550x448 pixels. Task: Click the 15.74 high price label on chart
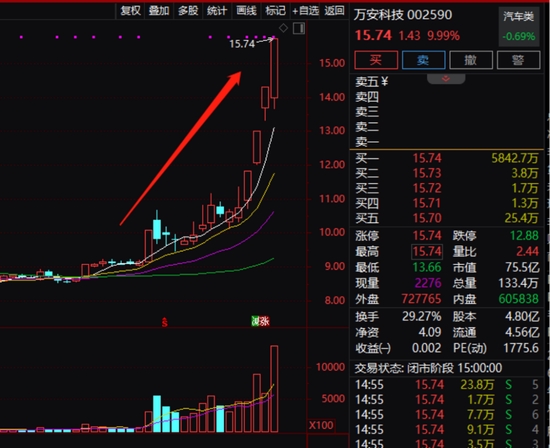pos(242,44)
